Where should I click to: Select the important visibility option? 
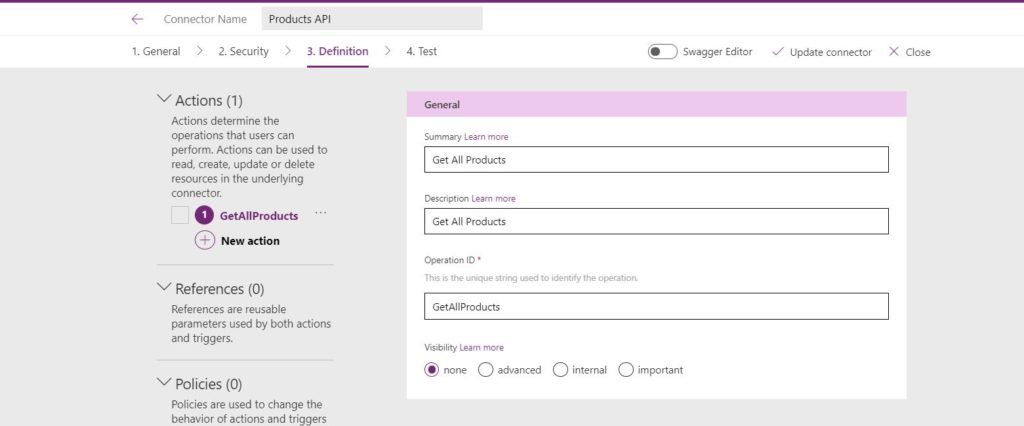tap(626, 370)
